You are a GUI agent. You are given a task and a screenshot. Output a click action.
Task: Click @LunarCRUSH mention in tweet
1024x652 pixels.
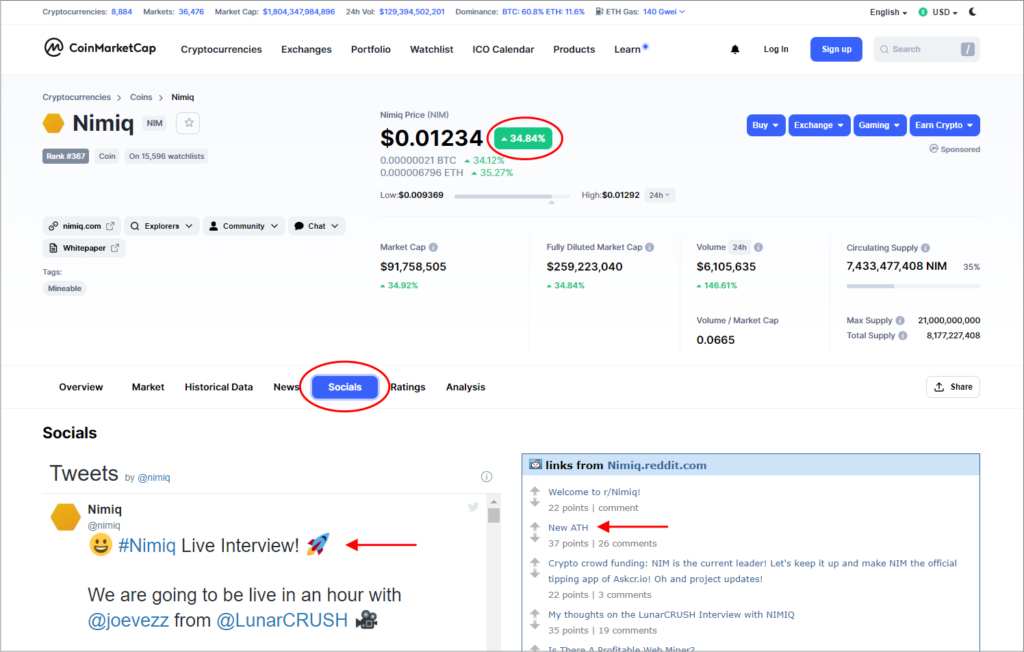pyautogui.click(x=281, y=620)
